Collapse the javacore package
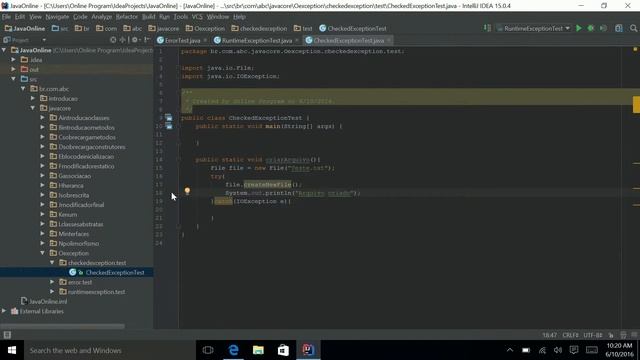This screenshot has height=360, width=640. click(33, 108)
